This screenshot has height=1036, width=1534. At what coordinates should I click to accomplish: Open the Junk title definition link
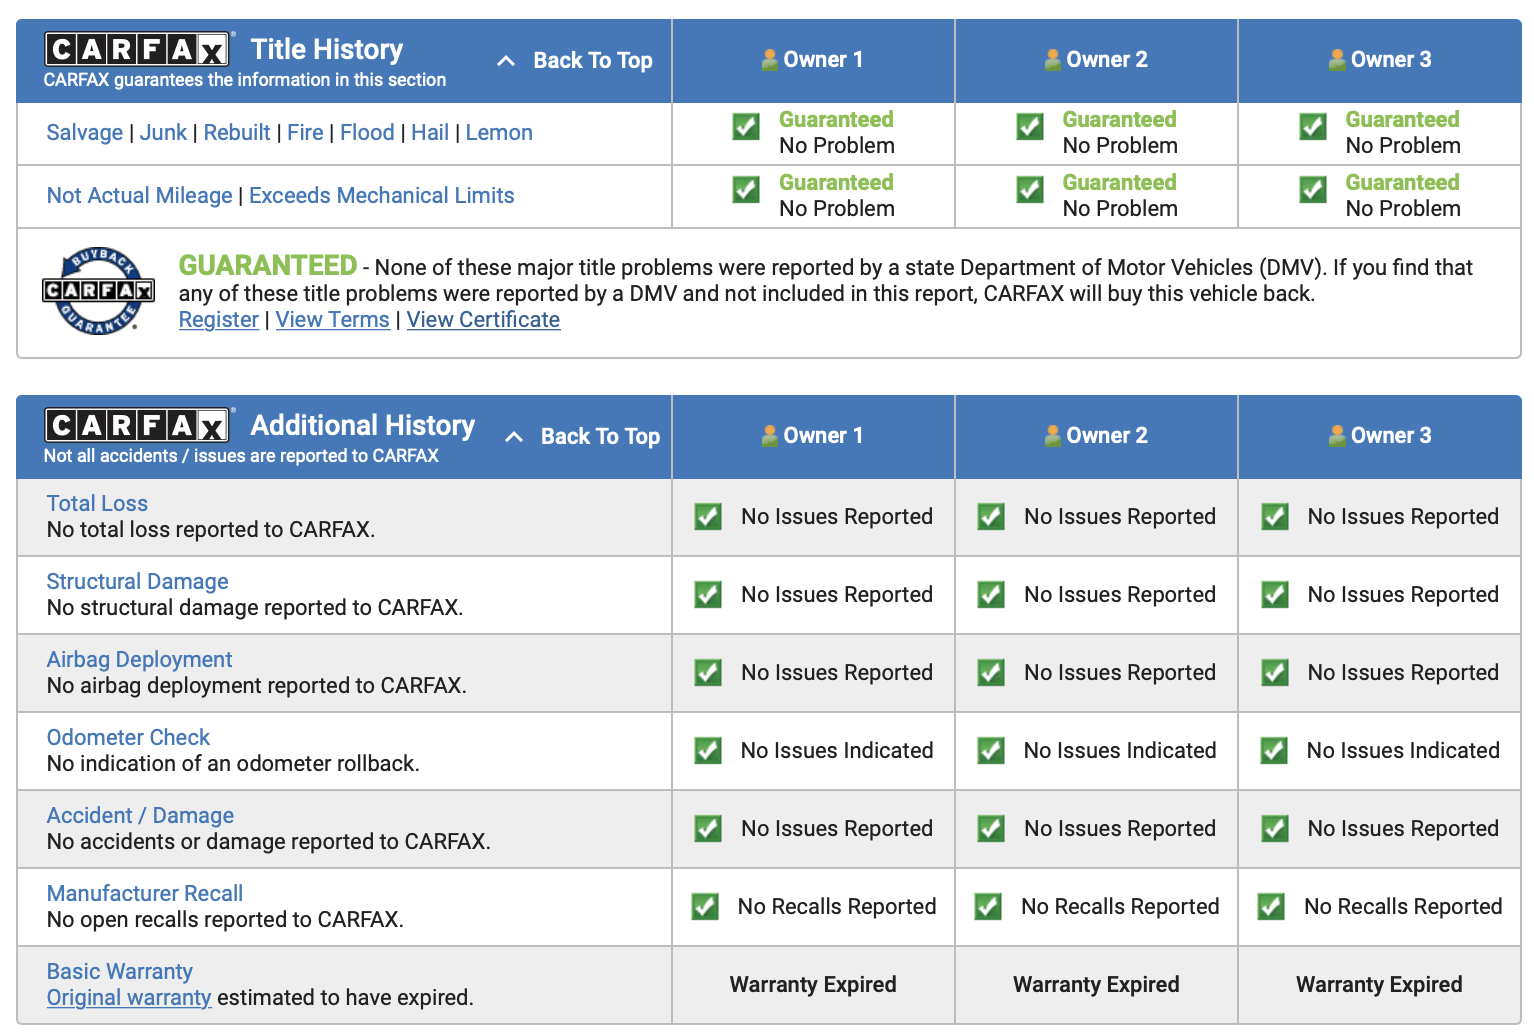tap(163, 132)
